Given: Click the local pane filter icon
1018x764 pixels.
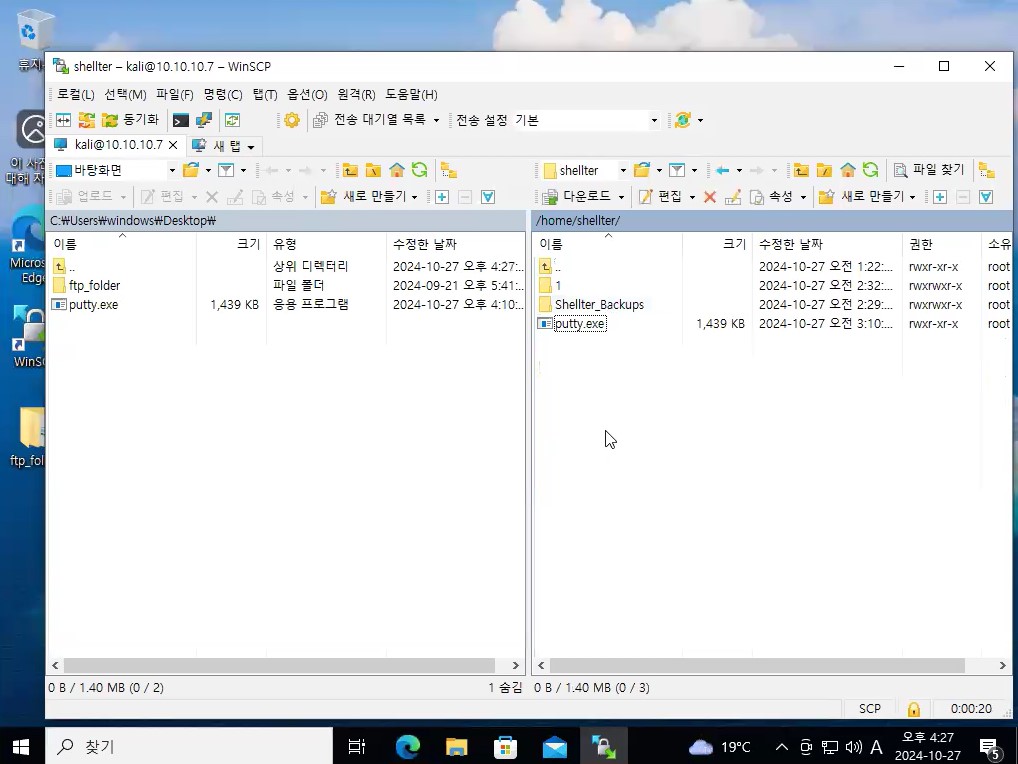Looking at the screenshot, I should click(226, 171).
